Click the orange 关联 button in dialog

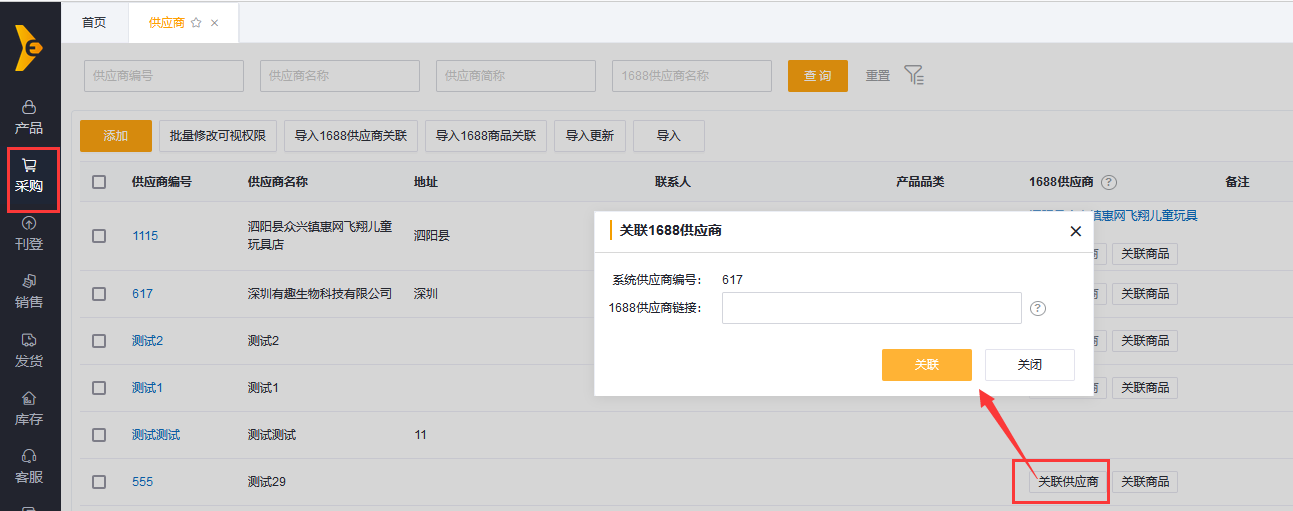(926, 365)
